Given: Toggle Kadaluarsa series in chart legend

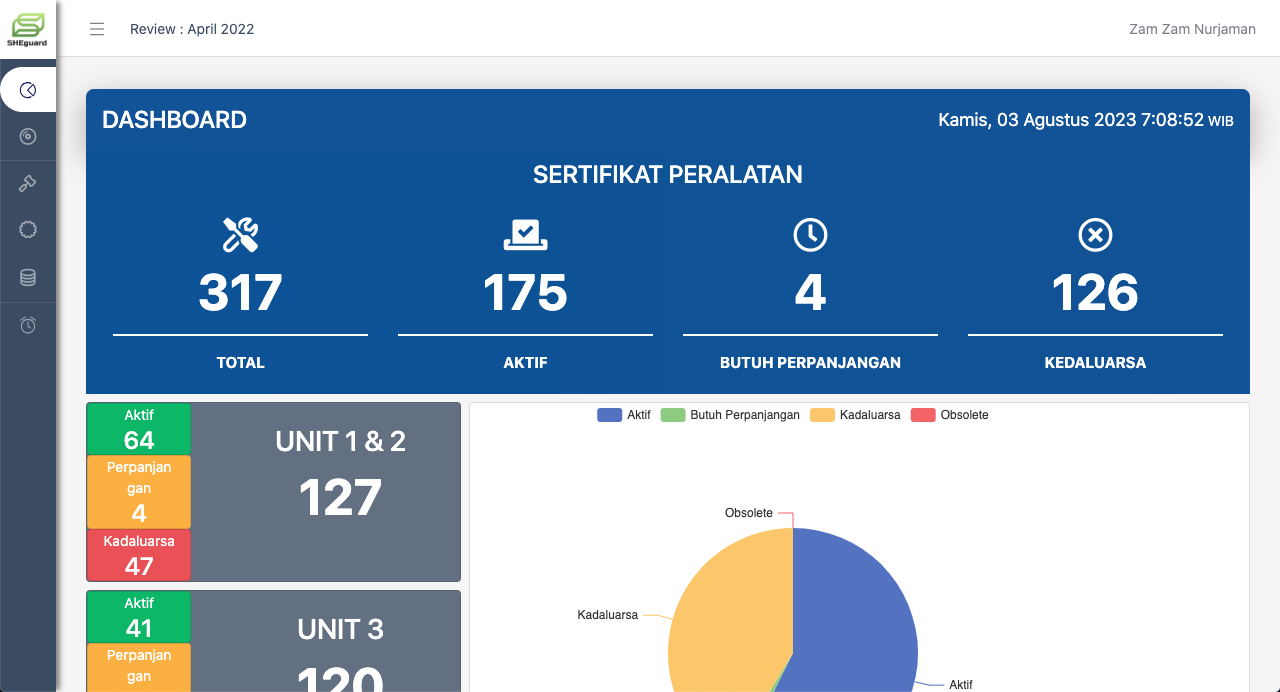Looking at the screenshot, I should tap(856, 415).
